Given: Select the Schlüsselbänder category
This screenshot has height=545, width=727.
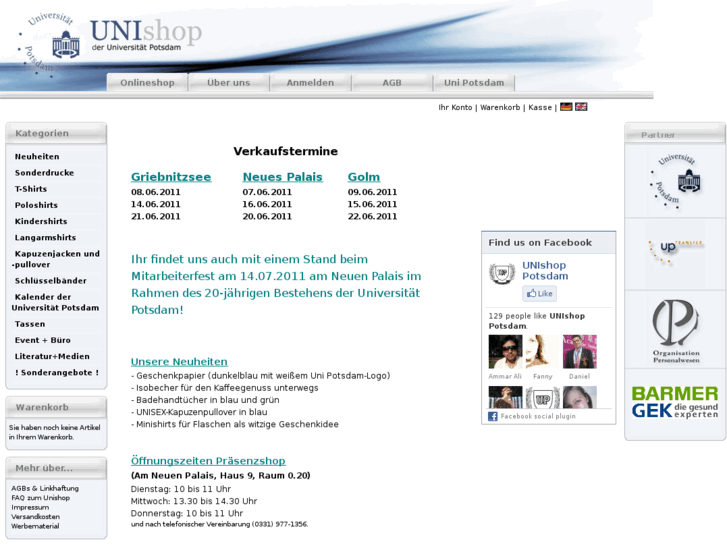Looking at the screenshot, I should tap(51, 281).
